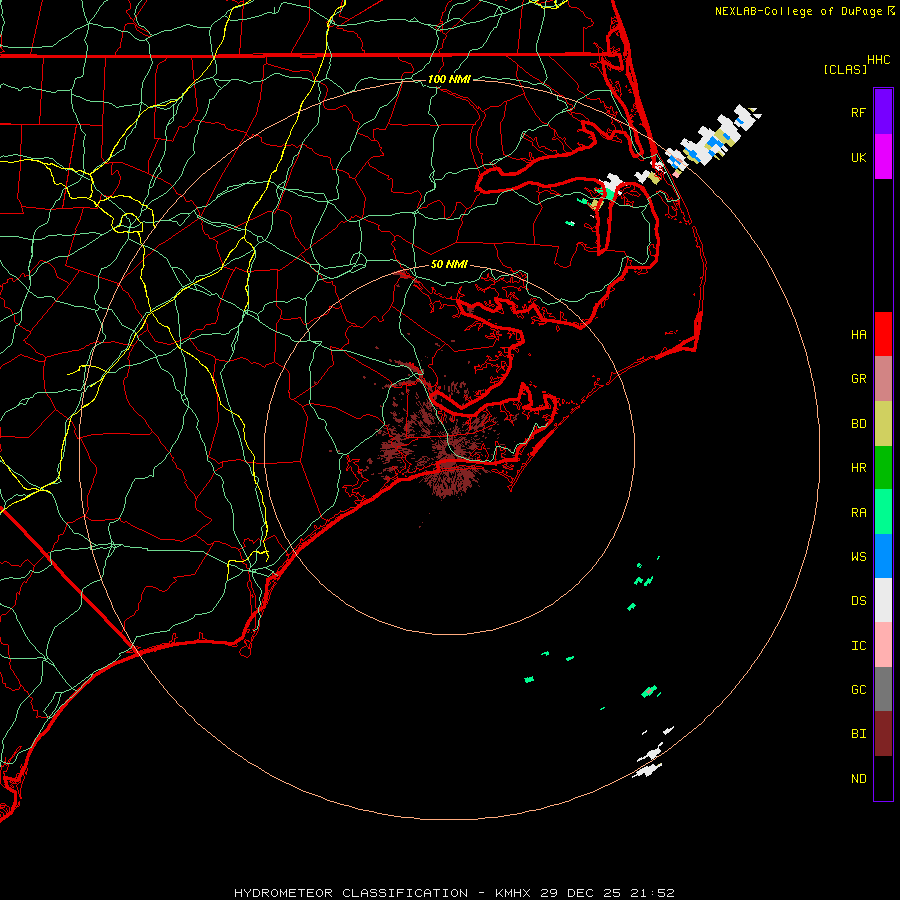
Task: Click the IC legend label
Action: pos(858,646)
